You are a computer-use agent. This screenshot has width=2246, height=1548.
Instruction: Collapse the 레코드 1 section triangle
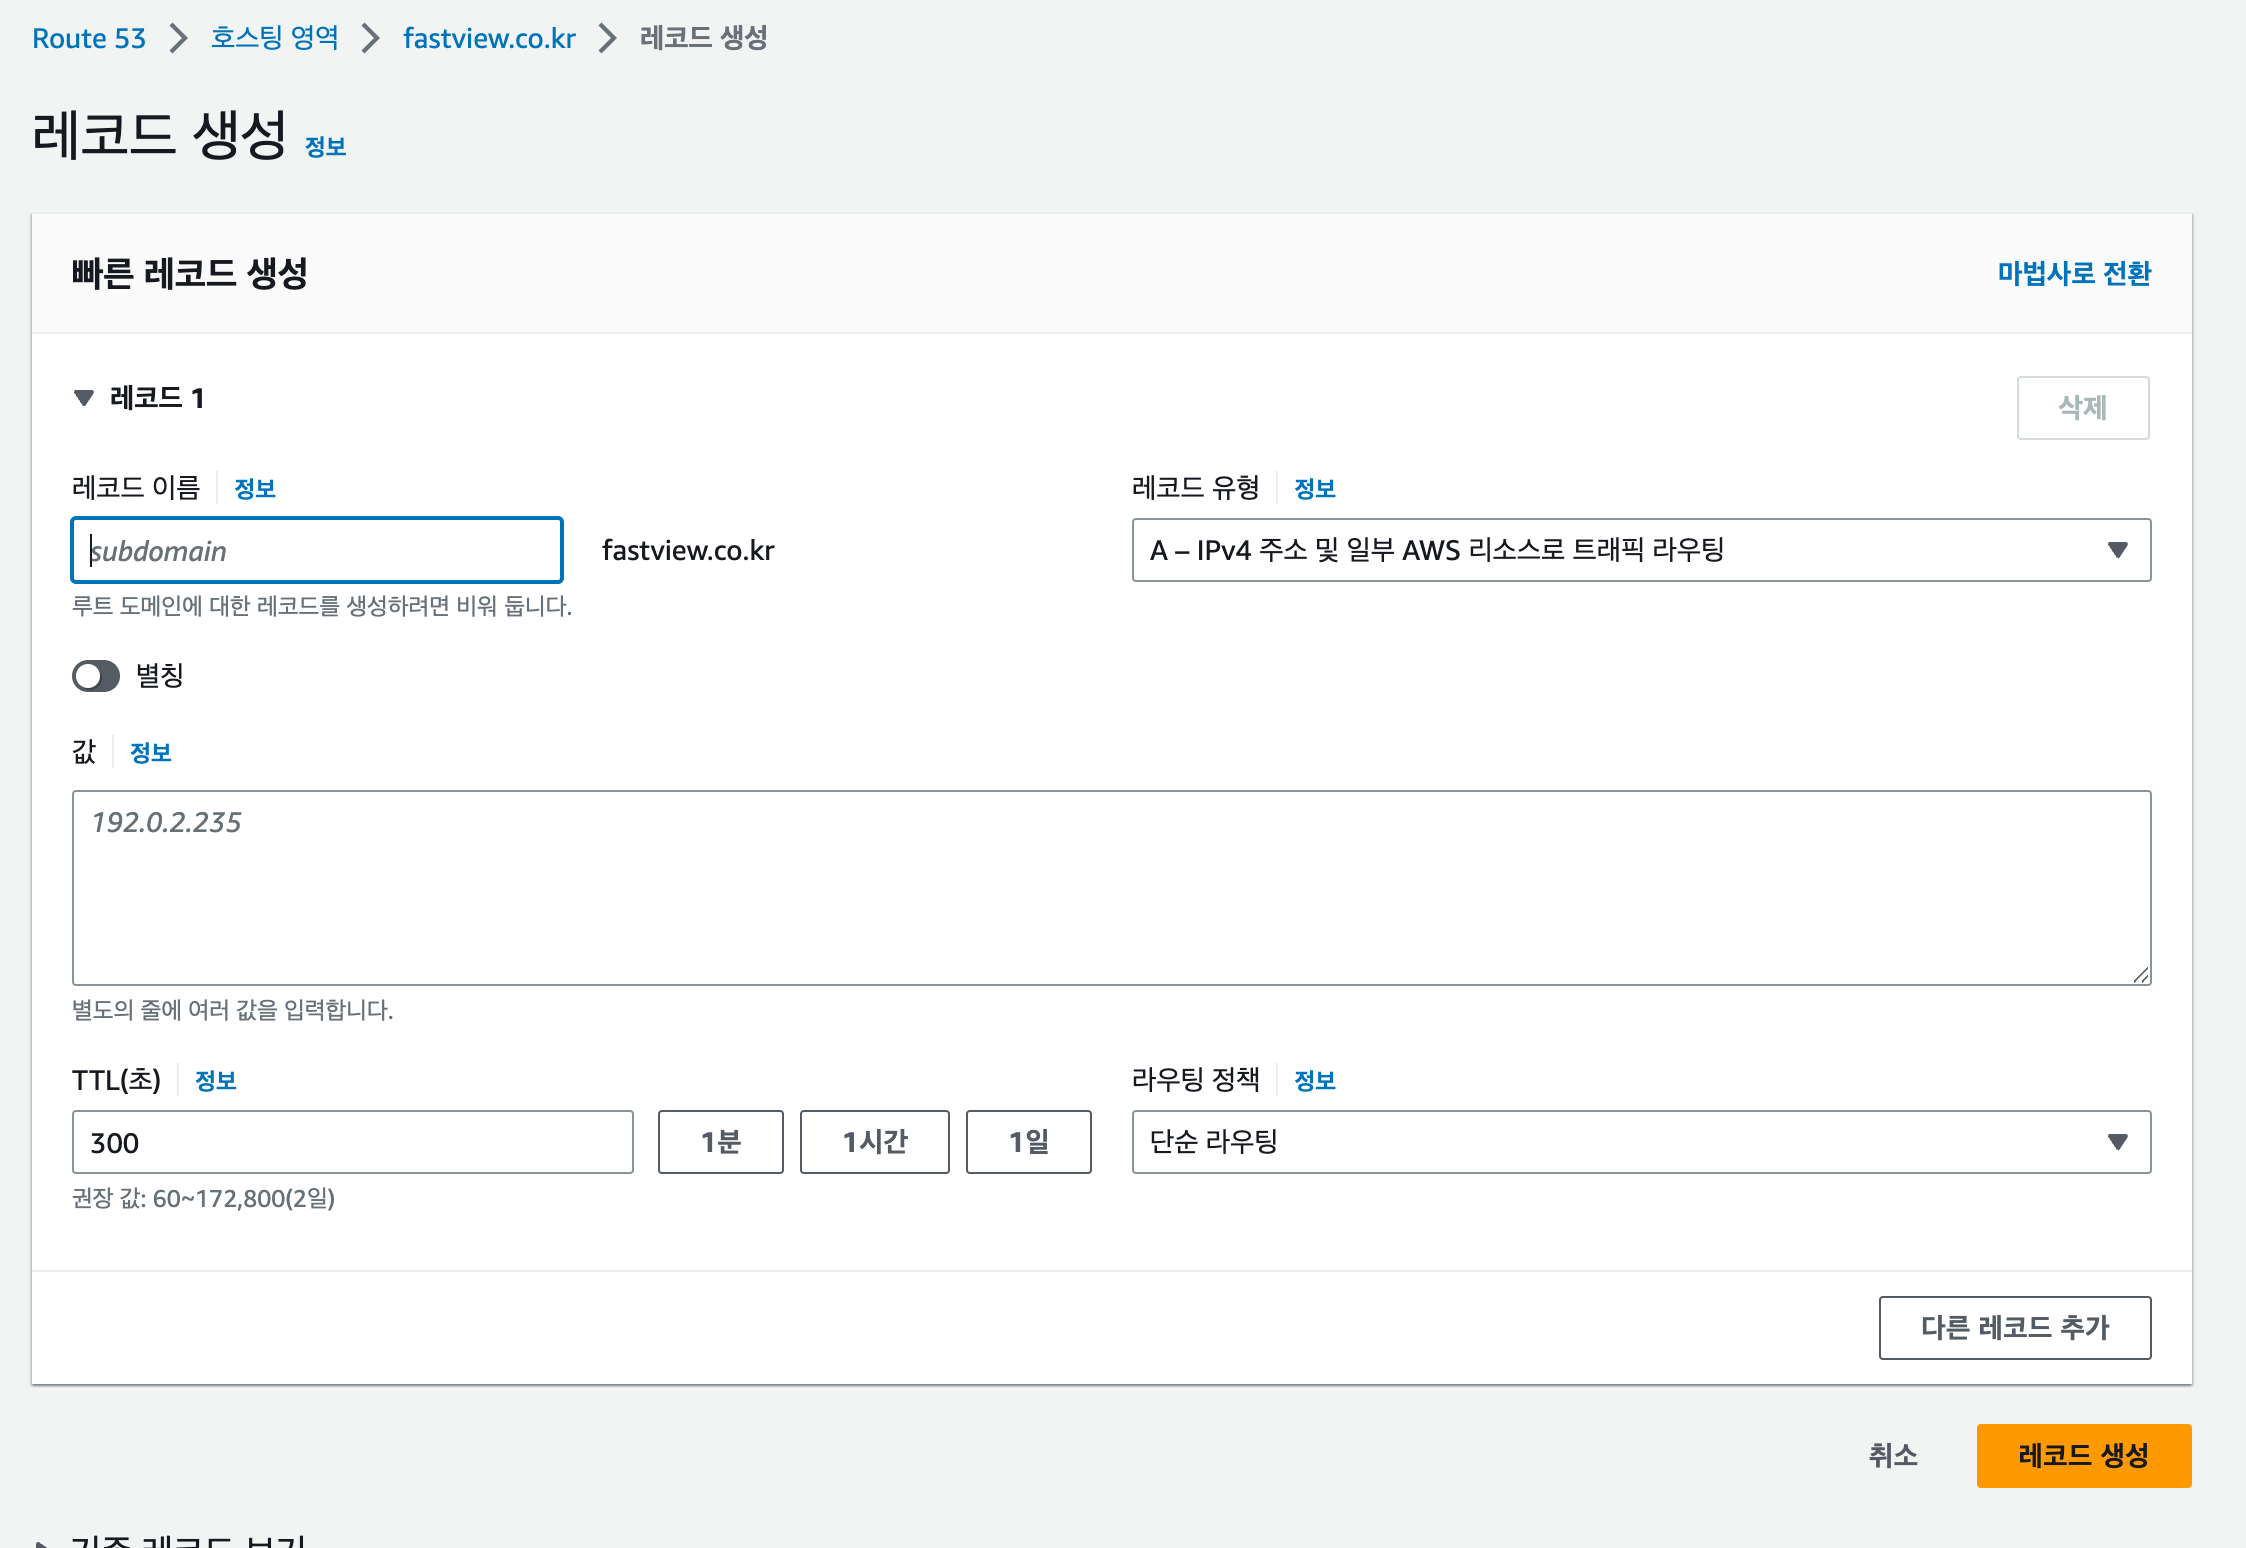[84, 398]
